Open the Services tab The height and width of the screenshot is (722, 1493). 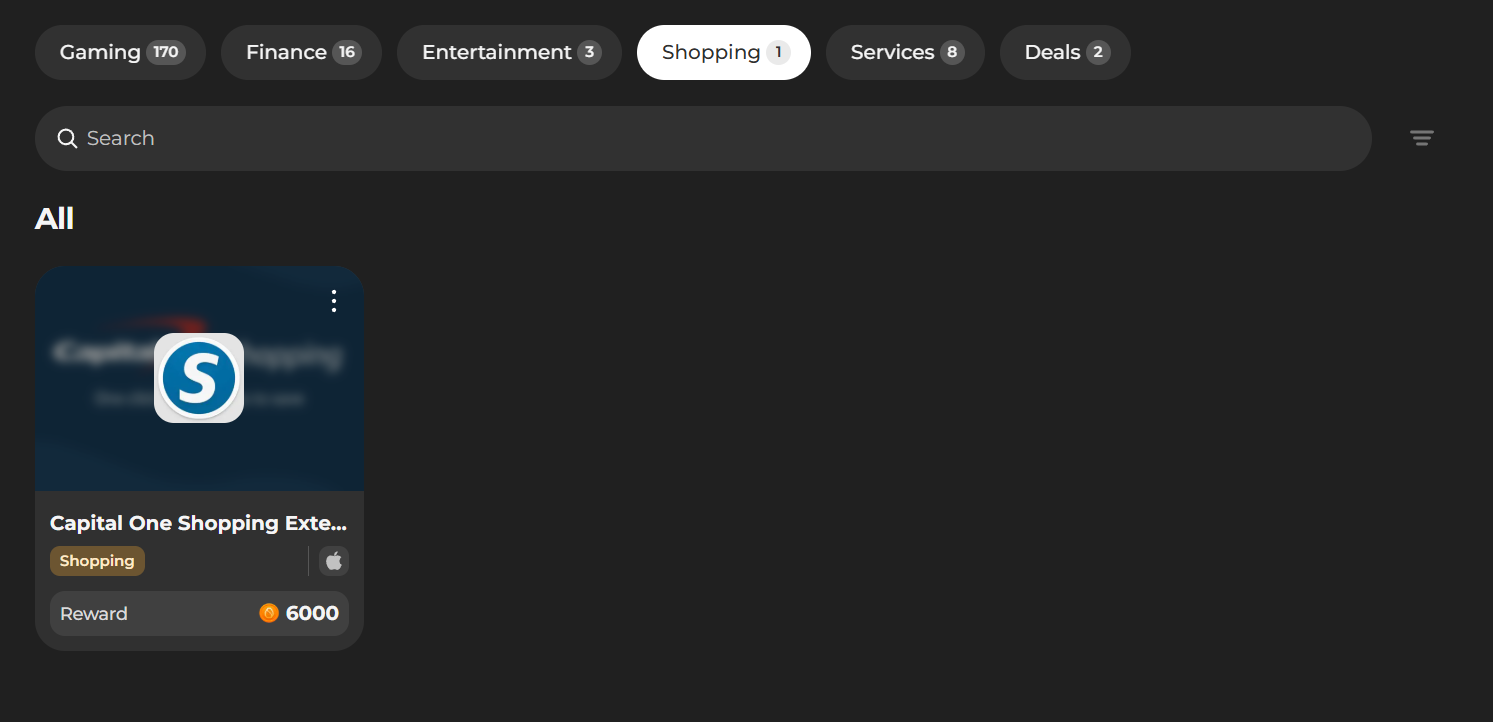click(905, 52)
